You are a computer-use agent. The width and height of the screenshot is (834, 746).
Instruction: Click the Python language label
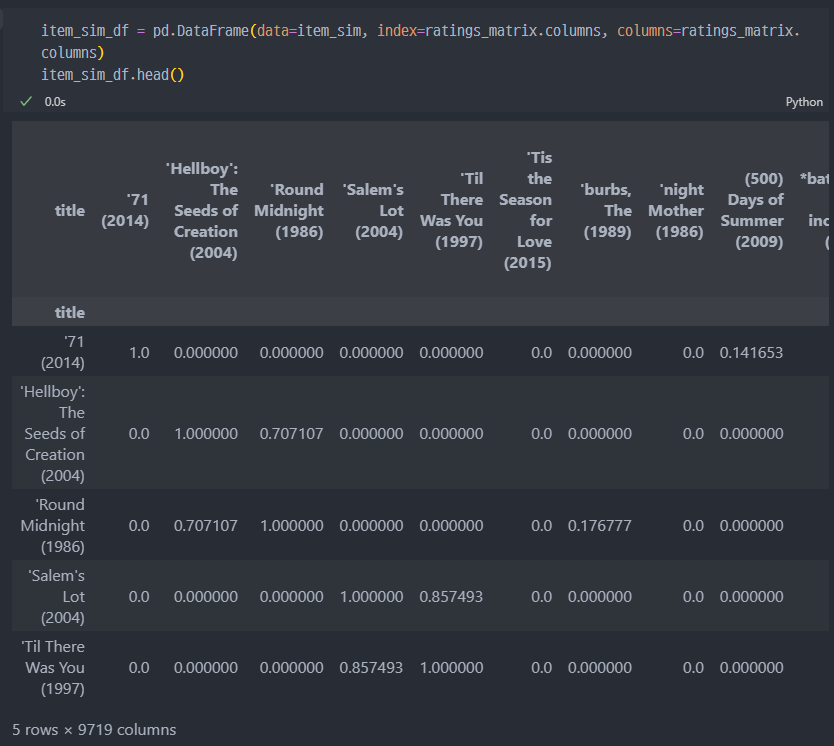pos(804,102)
